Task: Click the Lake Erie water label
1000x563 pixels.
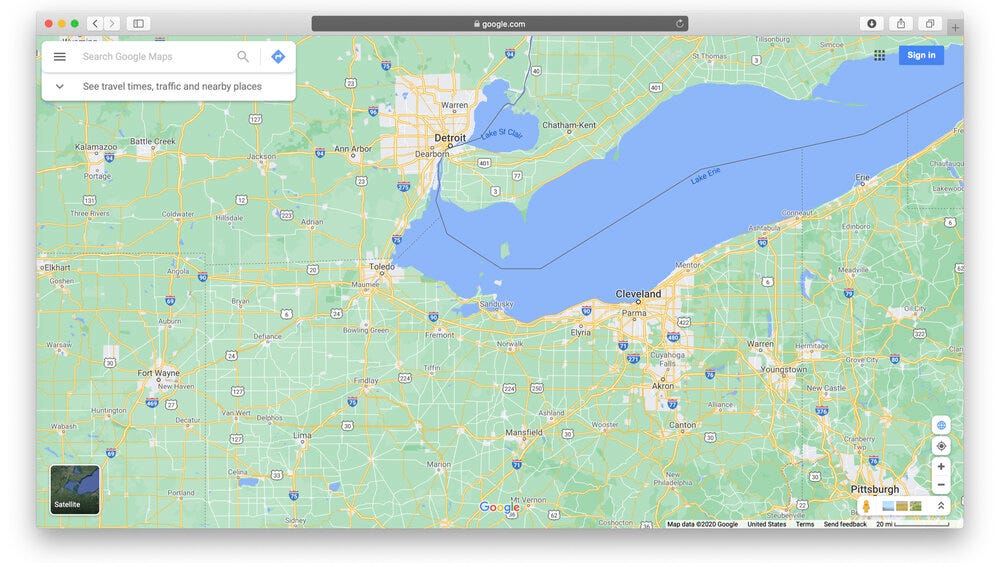Action: pos(705,175)
